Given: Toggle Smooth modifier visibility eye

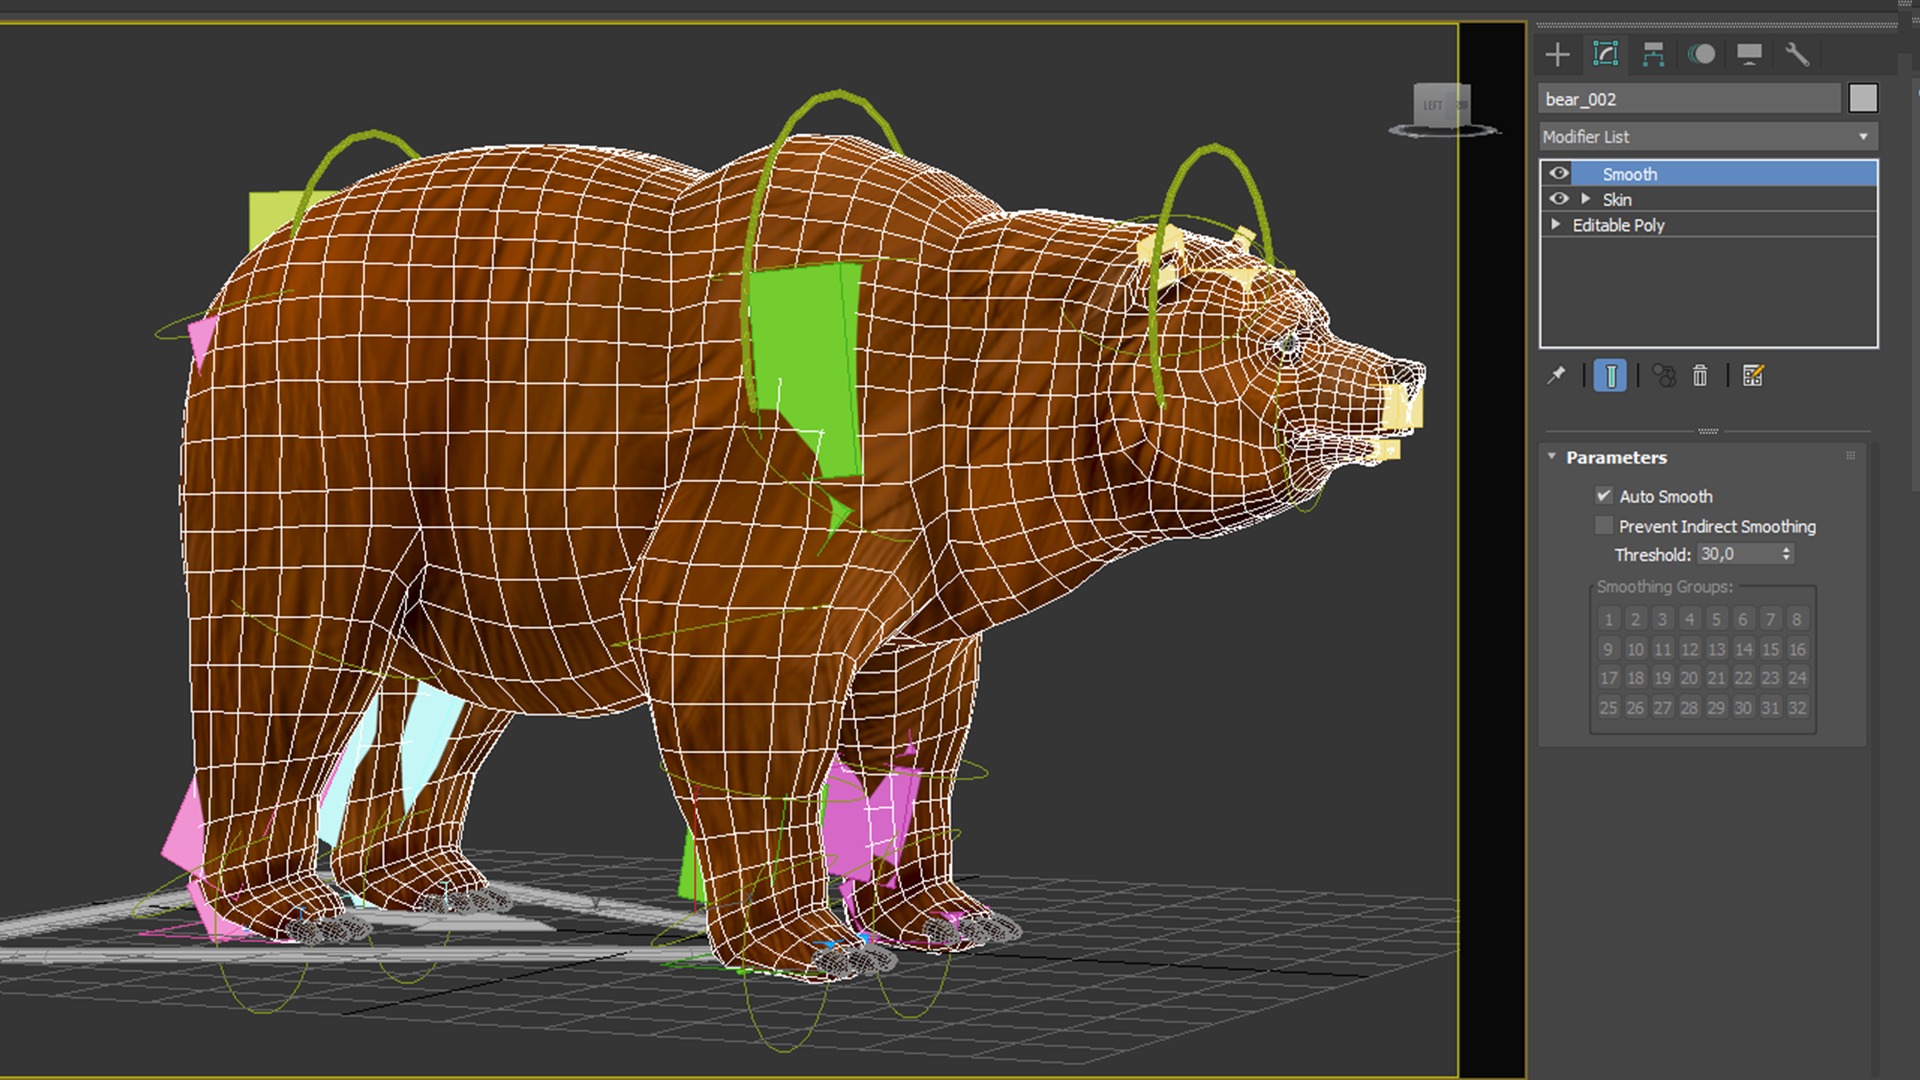Looking at the screenshot, I should [1558, 173].
